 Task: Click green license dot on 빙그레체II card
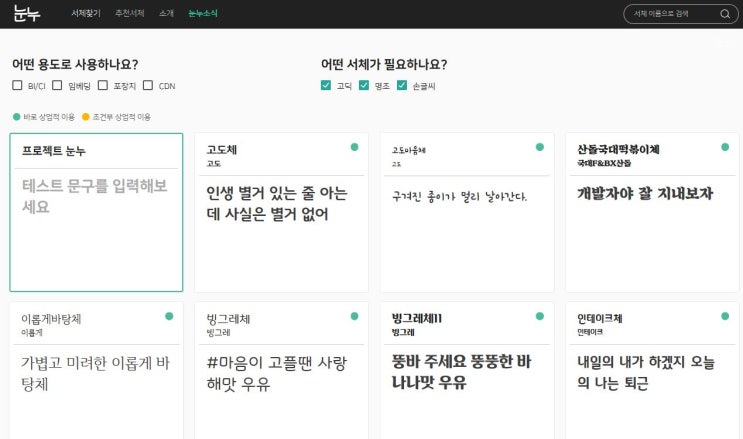pos(540,316)
